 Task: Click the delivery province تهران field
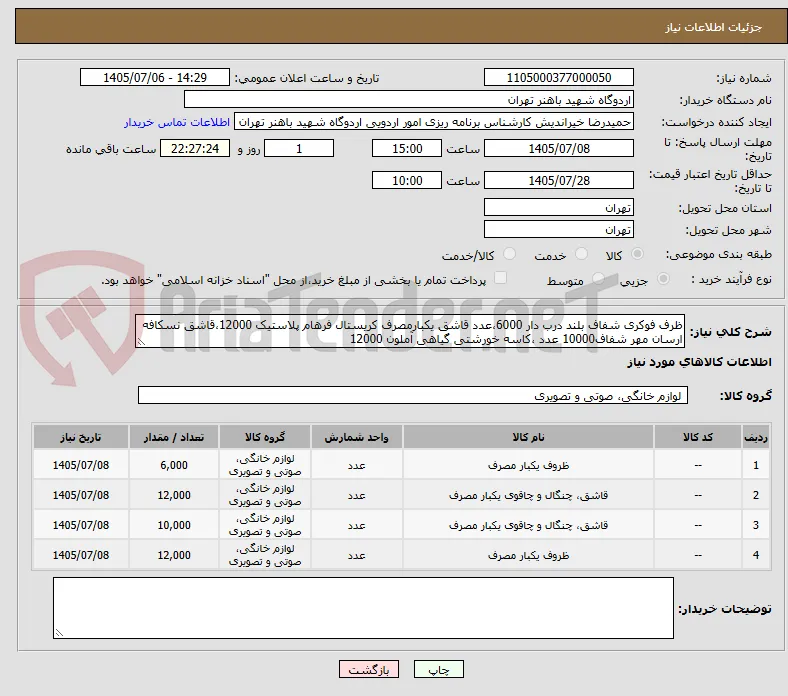(x=559, y=207)
